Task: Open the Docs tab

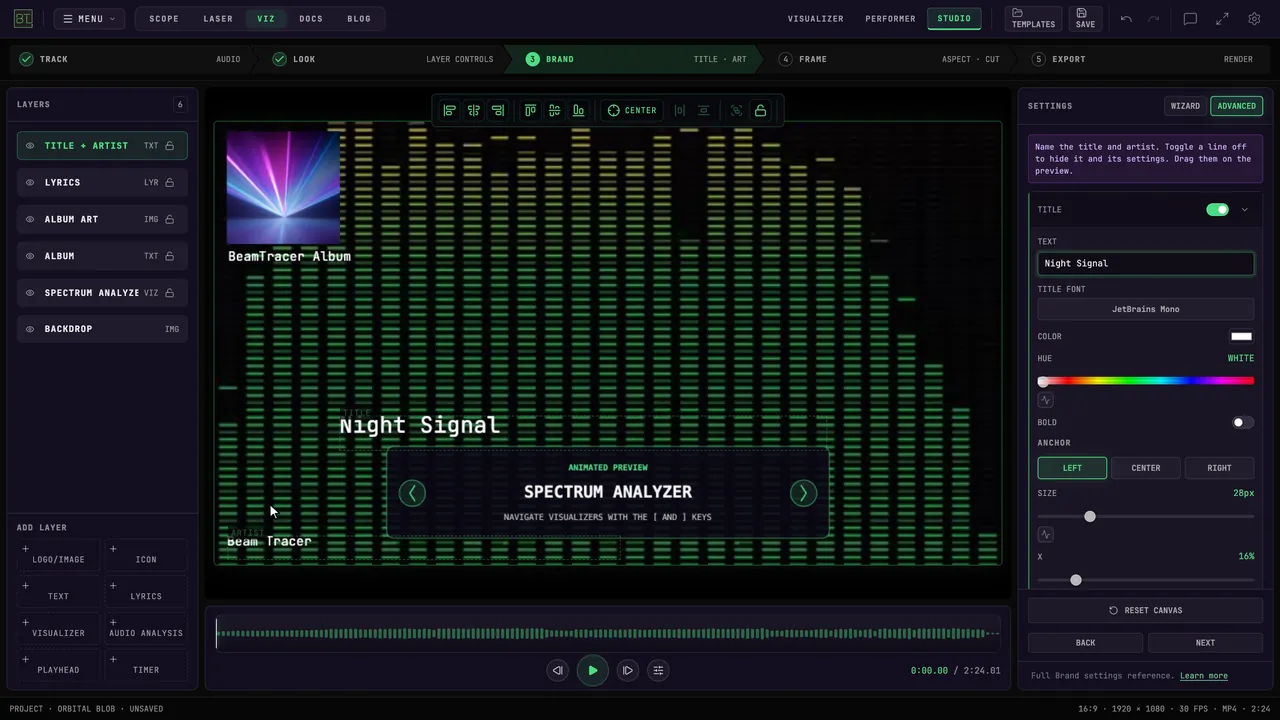Action: pos(311,19)
